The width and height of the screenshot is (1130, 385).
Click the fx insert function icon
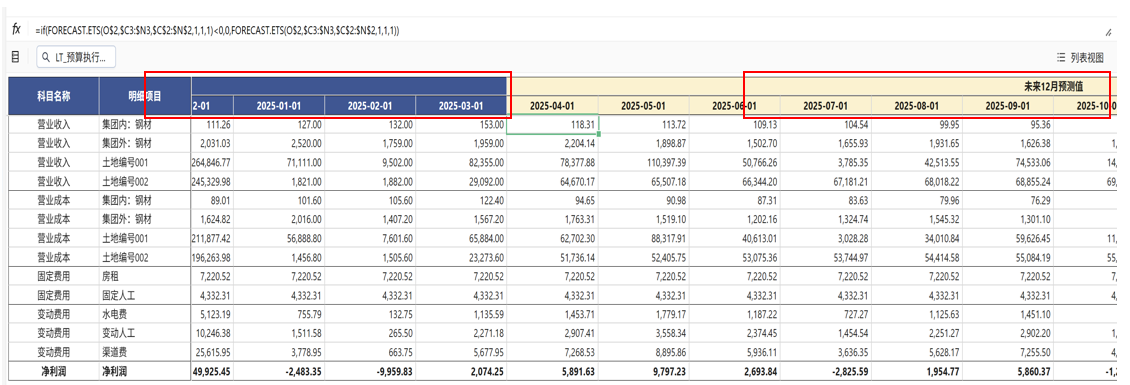click(17, 30)
